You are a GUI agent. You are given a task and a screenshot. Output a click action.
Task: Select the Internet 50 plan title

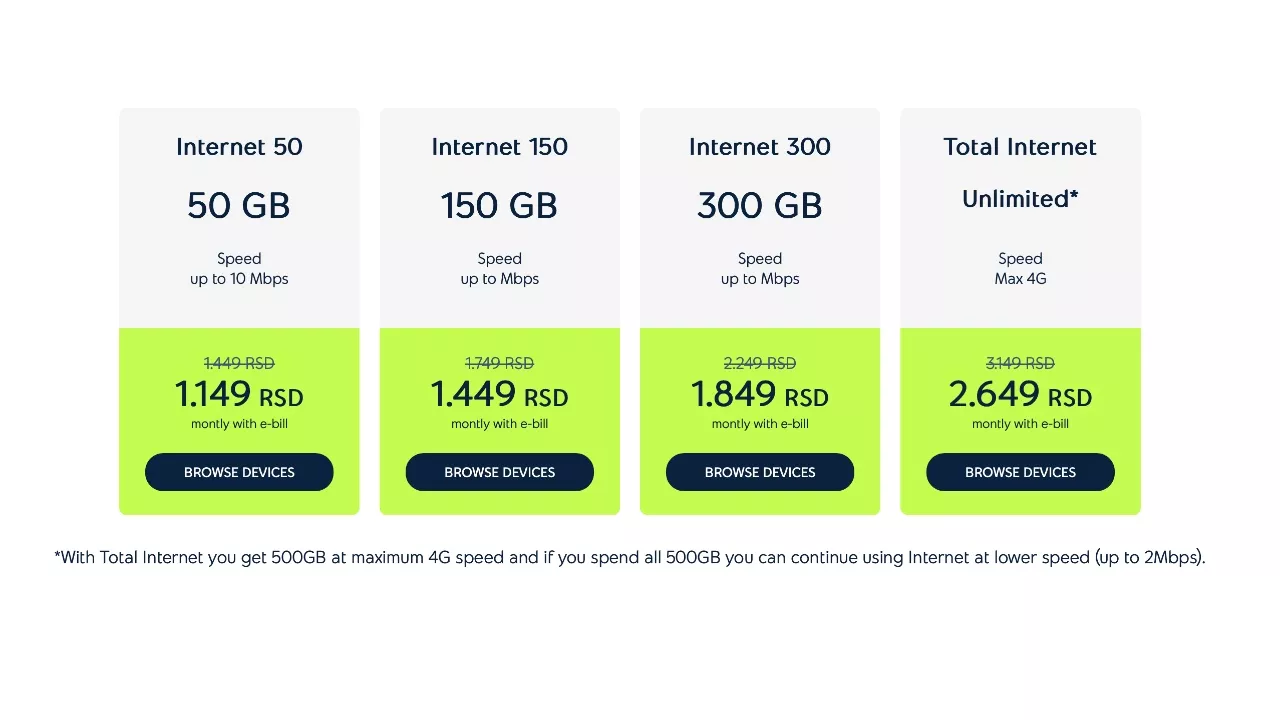[x=239, y=147]
